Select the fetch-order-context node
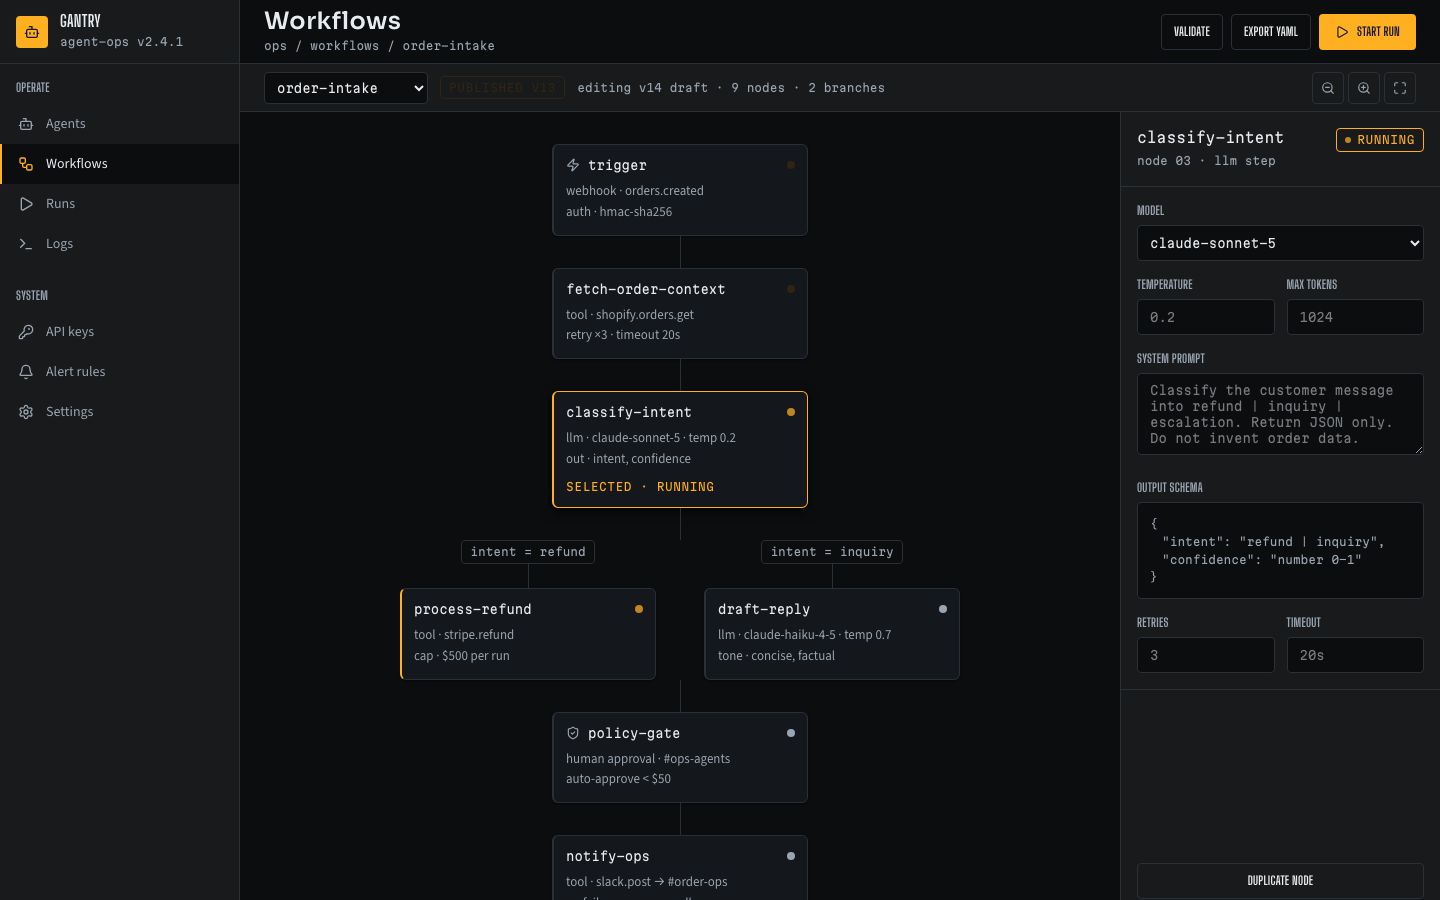The image size is (1440, 900). pos(680,313)
